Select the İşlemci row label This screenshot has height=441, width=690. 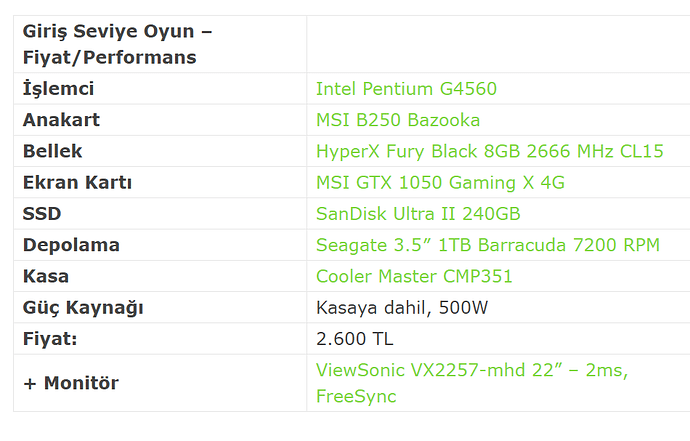[x=58, y=88]
